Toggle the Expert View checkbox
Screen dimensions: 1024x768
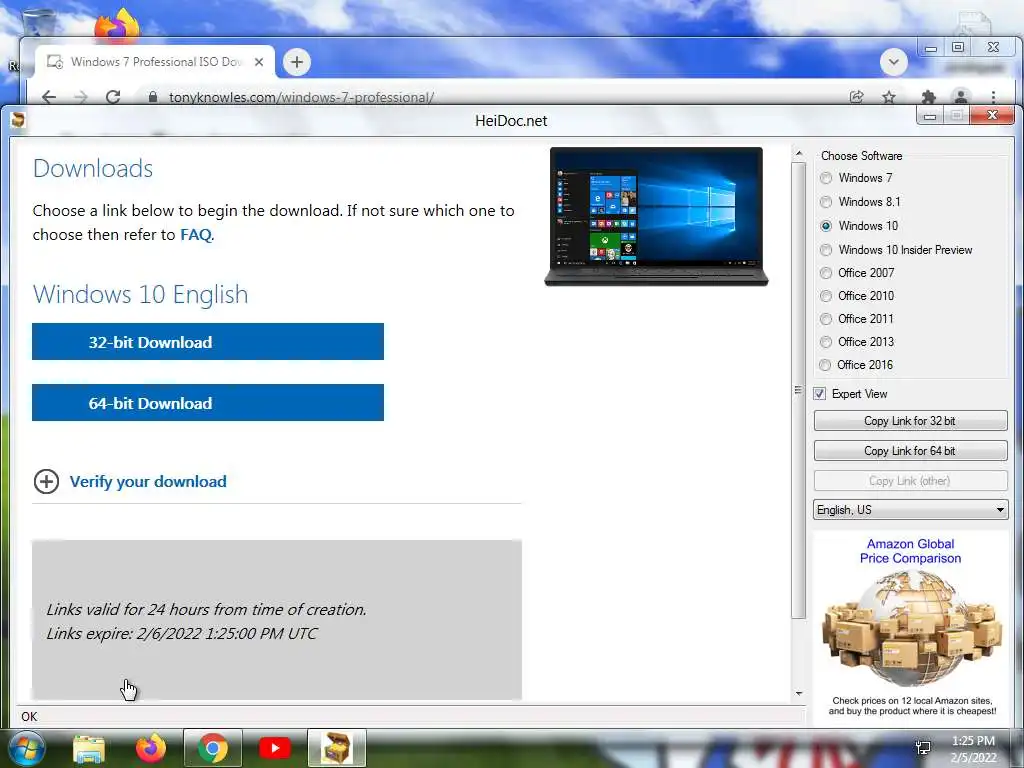[x=820, y=394]
